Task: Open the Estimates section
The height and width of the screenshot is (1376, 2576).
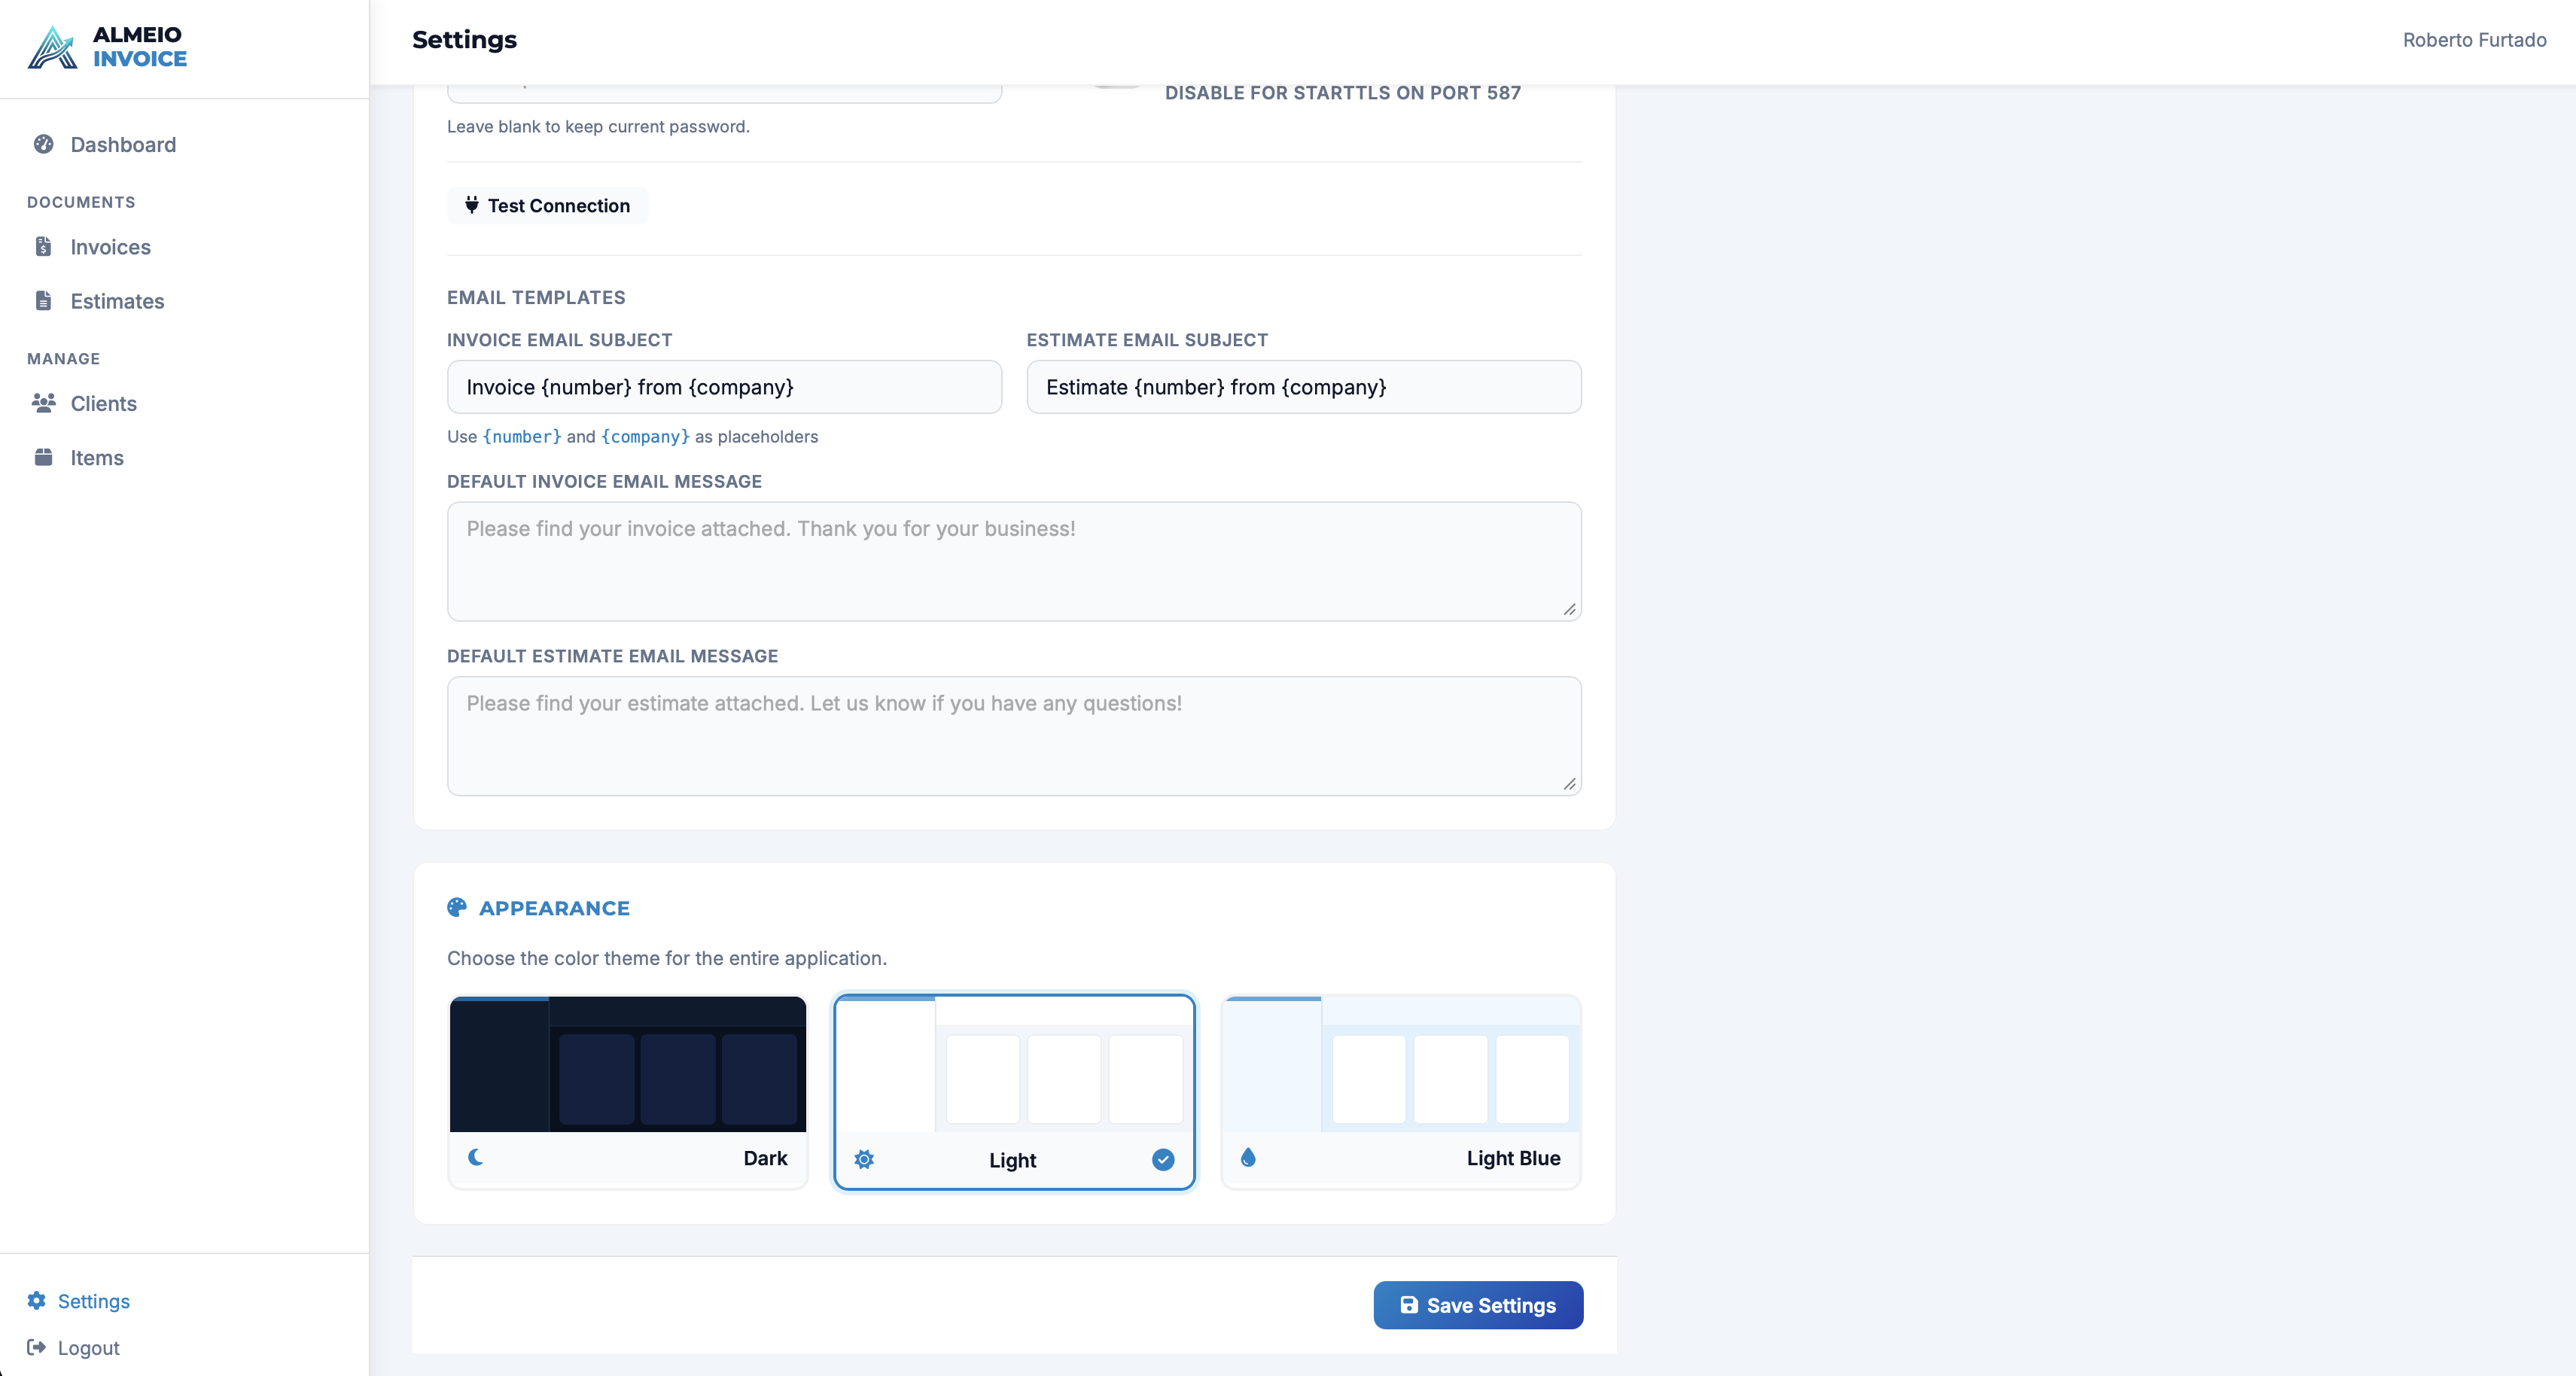Action: (x=117, y=300)
